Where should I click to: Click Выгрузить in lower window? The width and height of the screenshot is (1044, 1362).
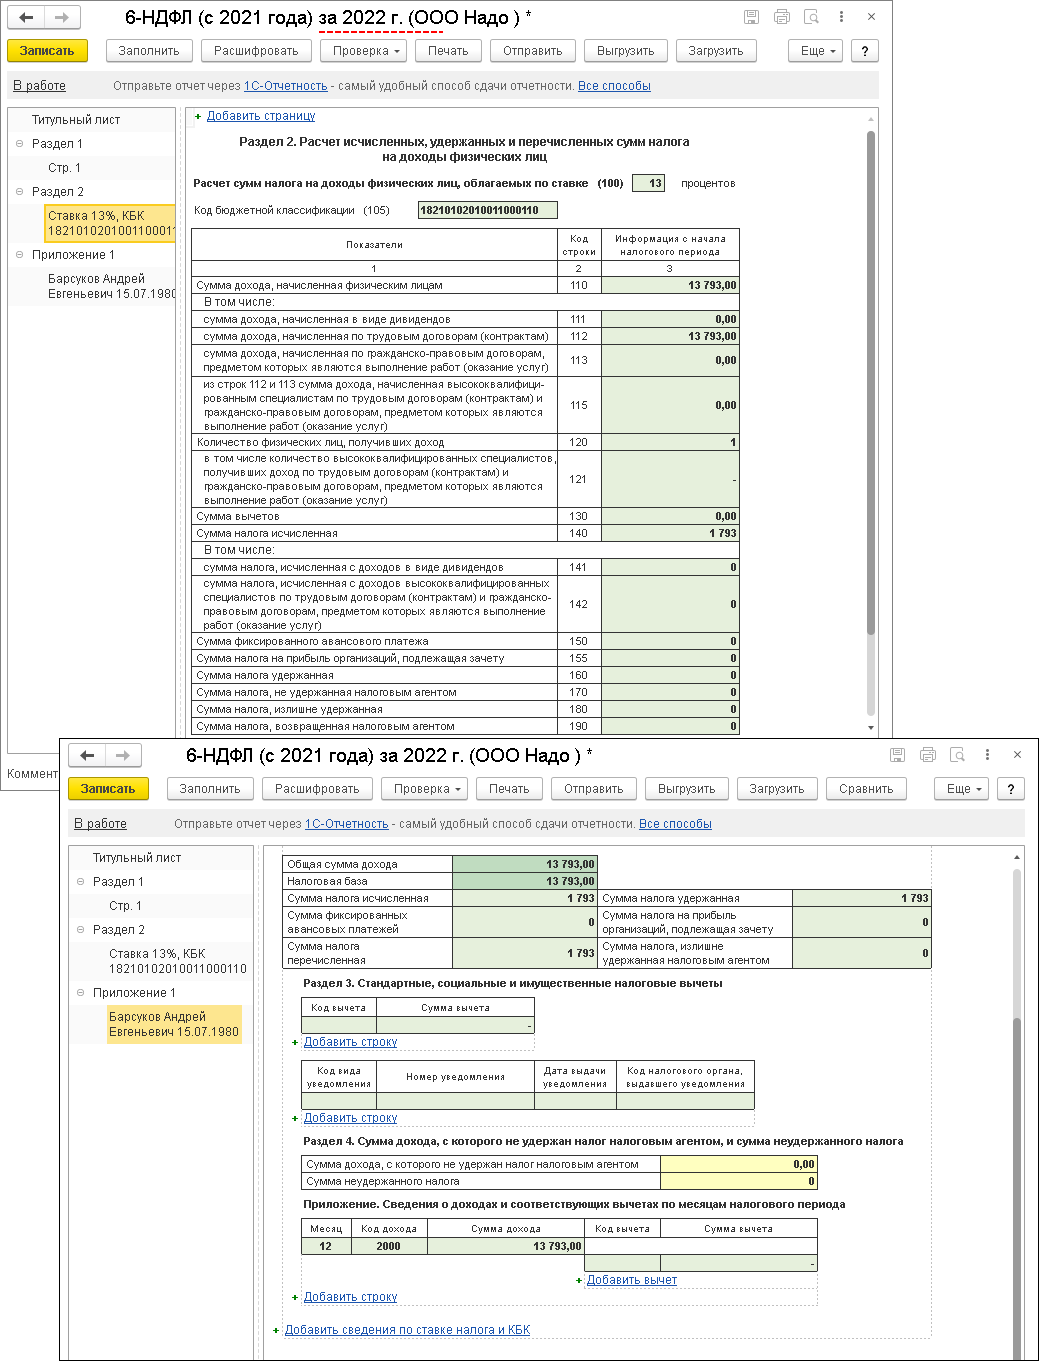[x=687, y=789]
